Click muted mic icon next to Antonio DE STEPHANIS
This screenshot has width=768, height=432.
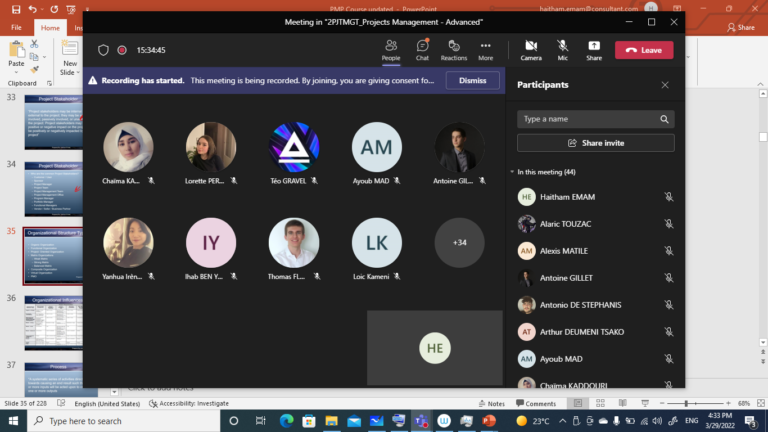pyautogui.click(x=669, y=305)
